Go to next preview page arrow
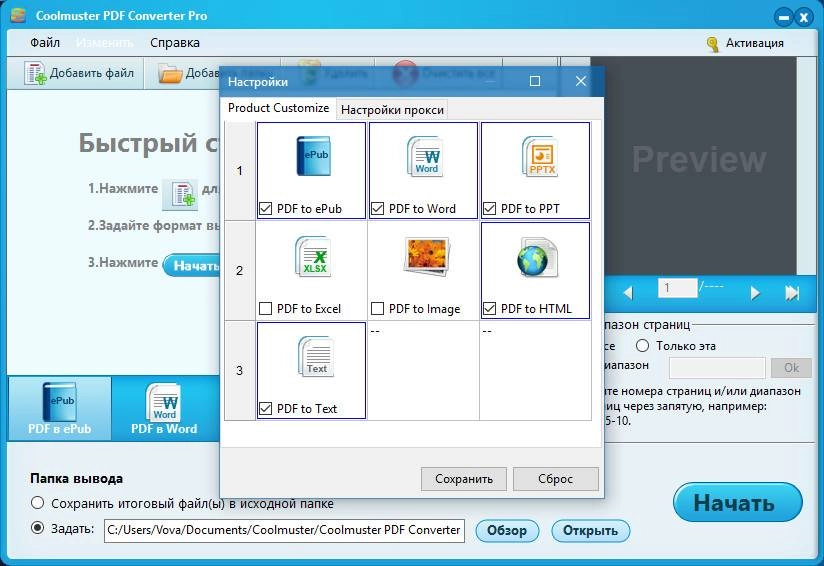This screenshot has width=824, height=566. [x=755, y=293]
